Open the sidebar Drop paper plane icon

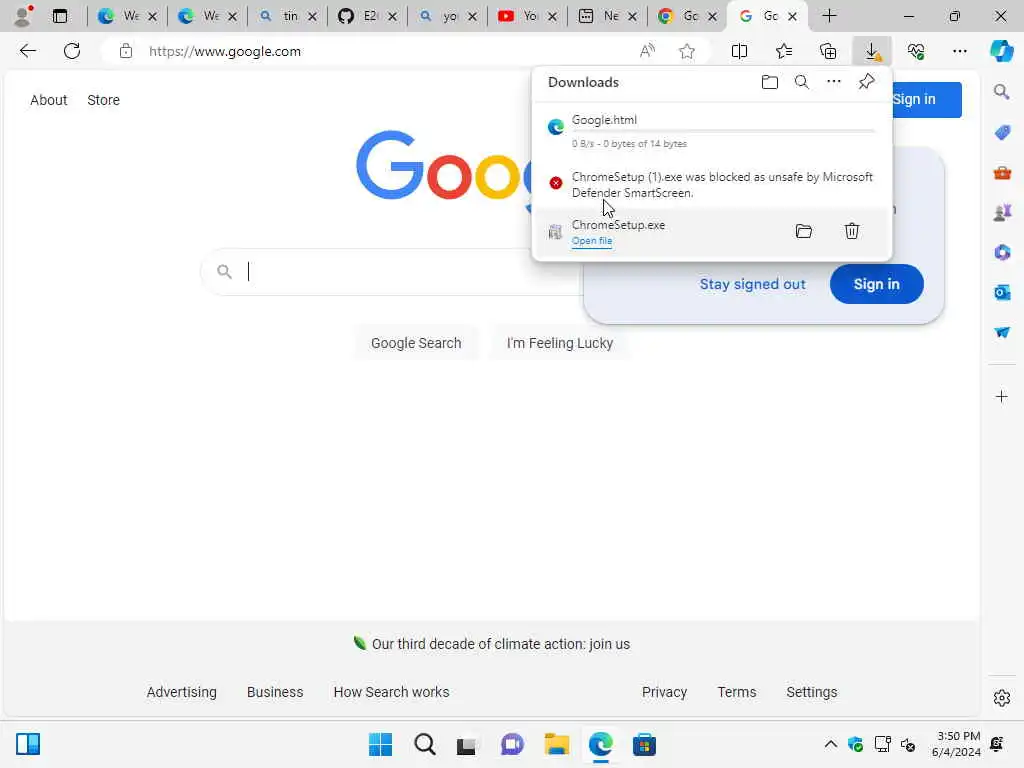(1002, 332)
